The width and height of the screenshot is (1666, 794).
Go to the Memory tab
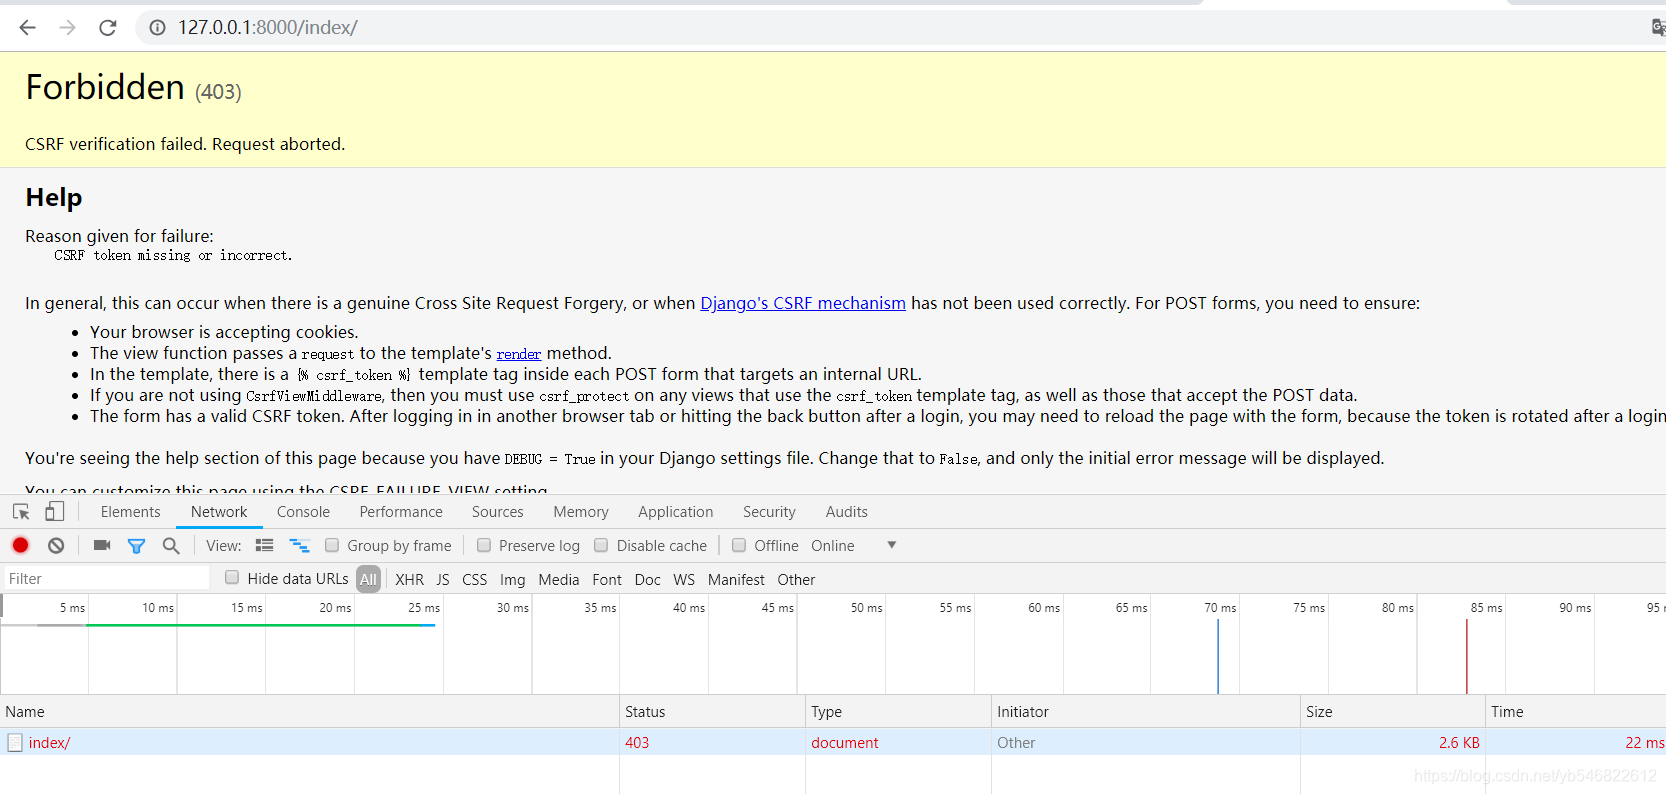pos(581,512)
